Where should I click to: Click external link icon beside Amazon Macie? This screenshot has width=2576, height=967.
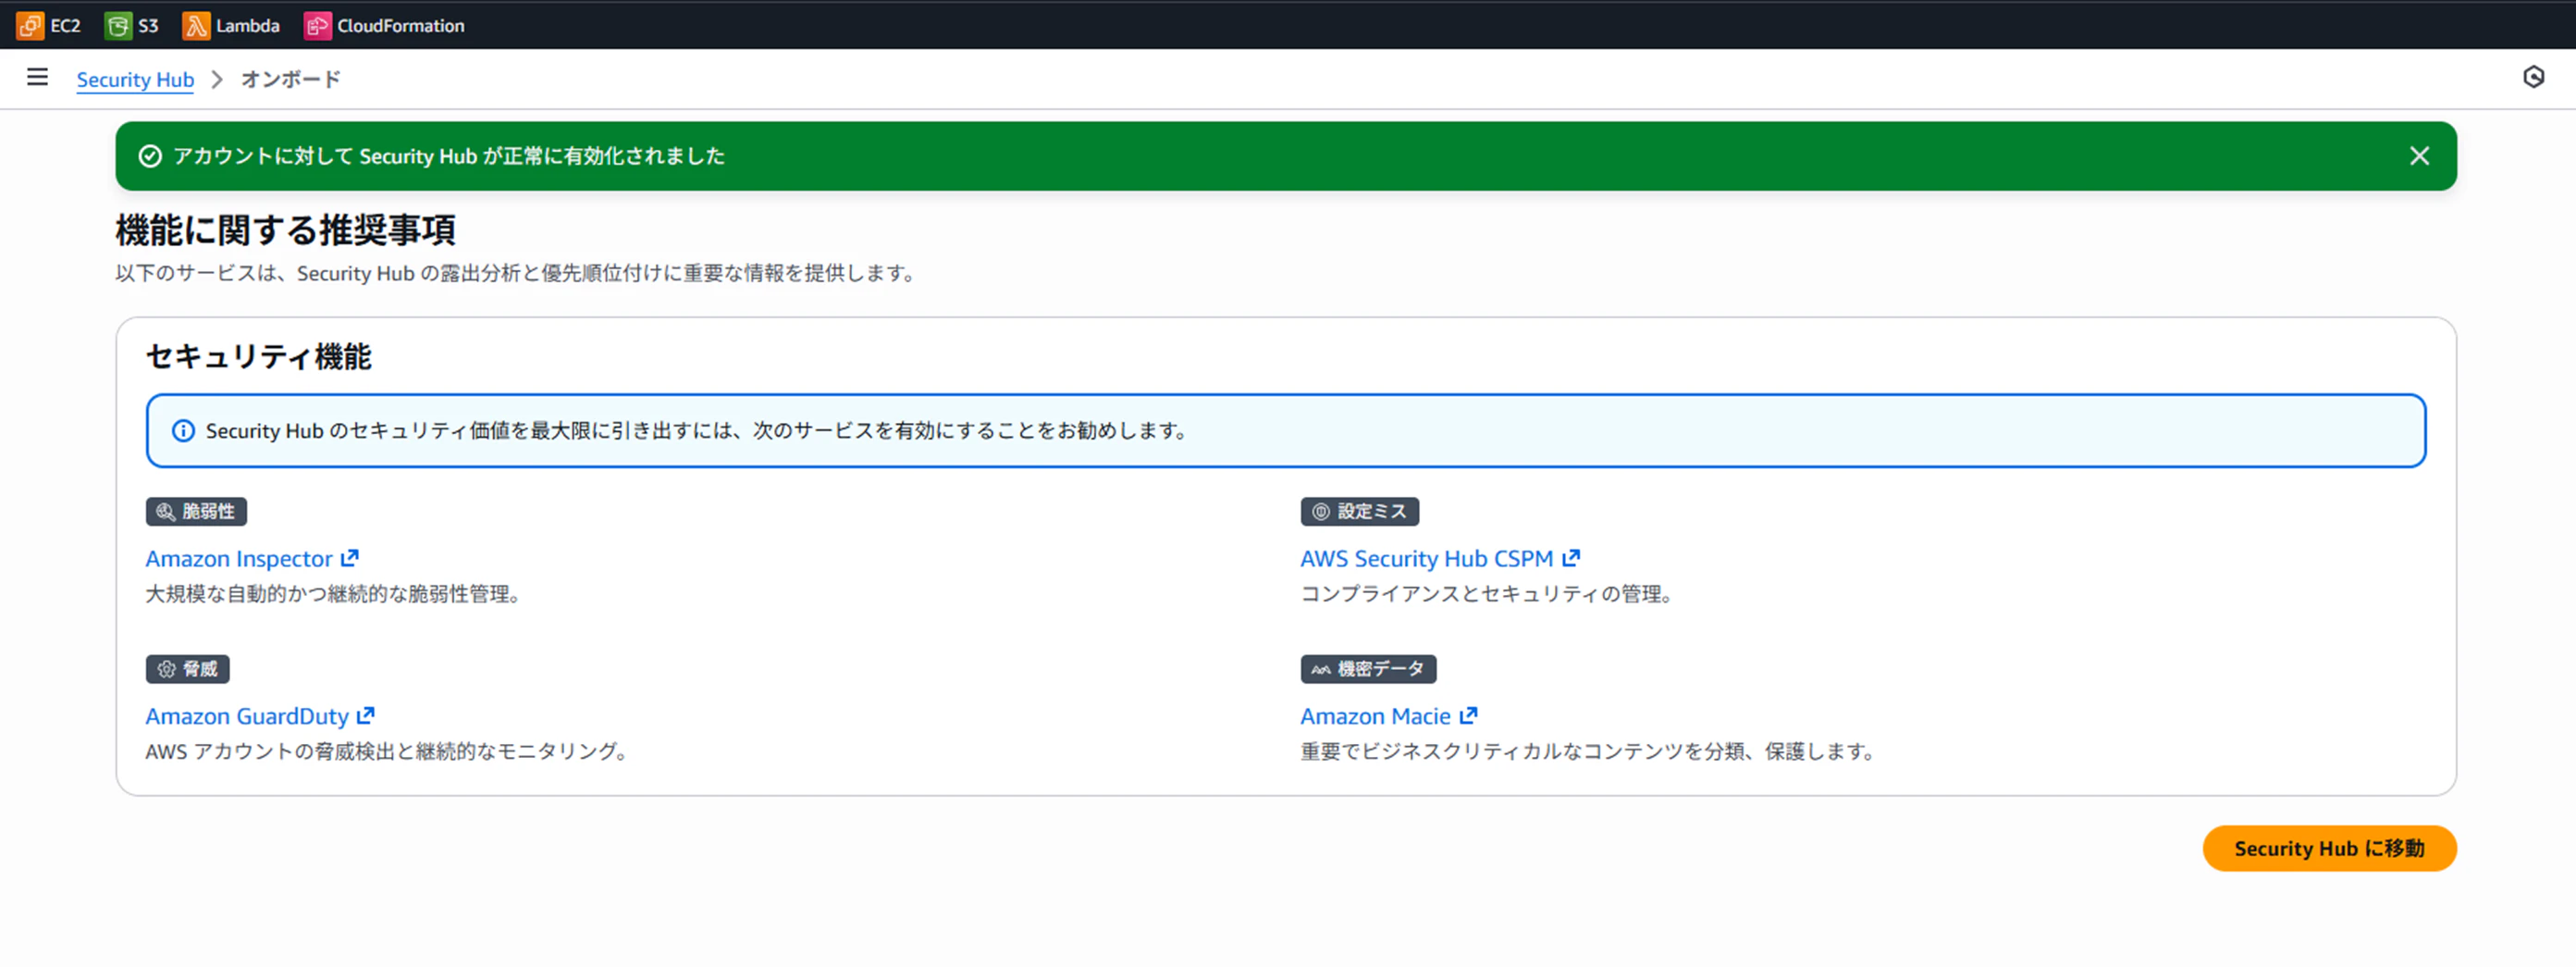[x=1468, y=715]
